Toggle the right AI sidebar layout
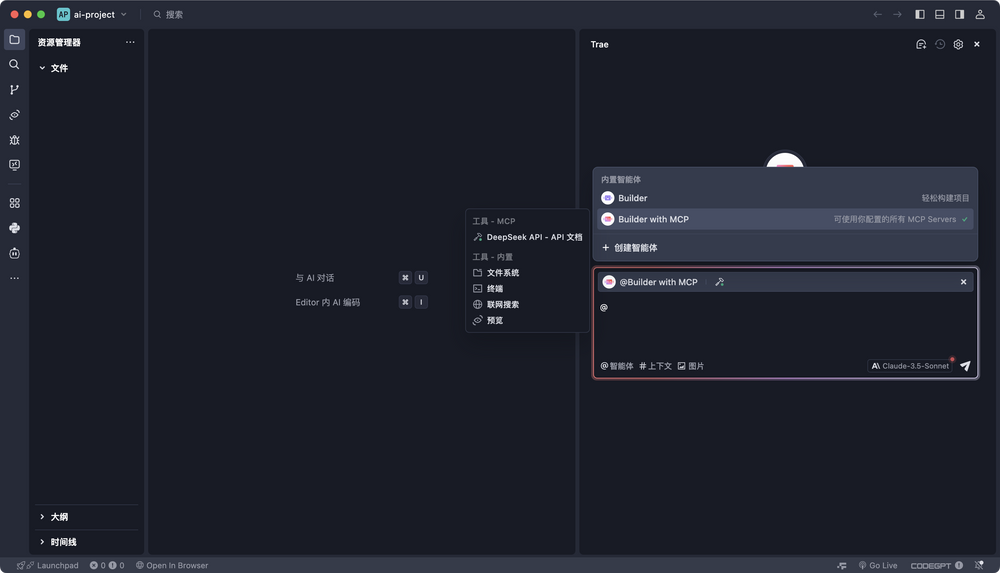This screenshot has width=1000, height=573. point(959,15)
